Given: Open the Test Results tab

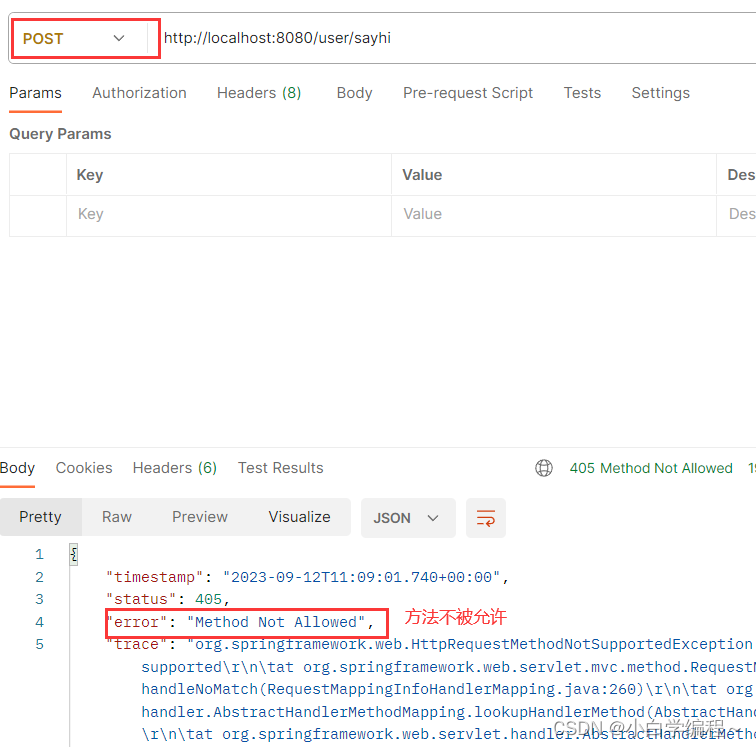Looking at the screenshot, I should pyautogui.click(x=281, y=468).
